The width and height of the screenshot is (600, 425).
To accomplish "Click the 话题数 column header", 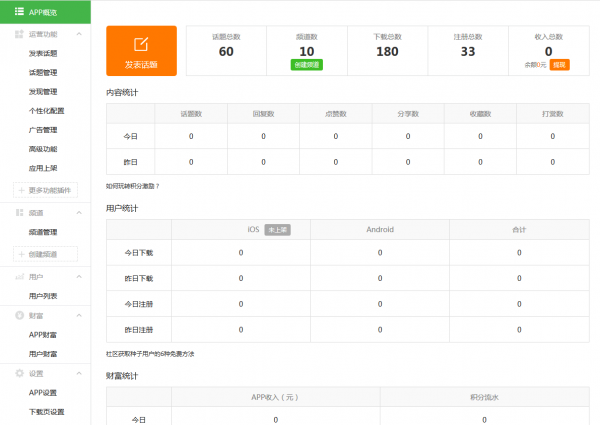I will pos(191,114).
